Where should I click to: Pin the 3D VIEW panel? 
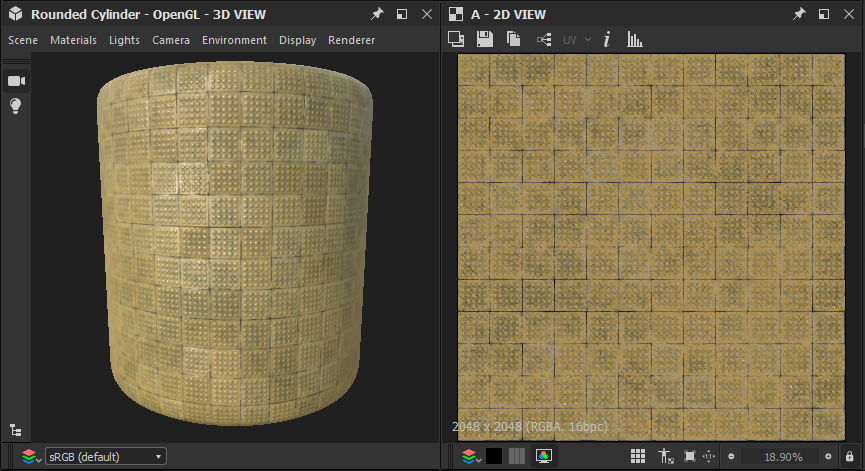point(377,14)
